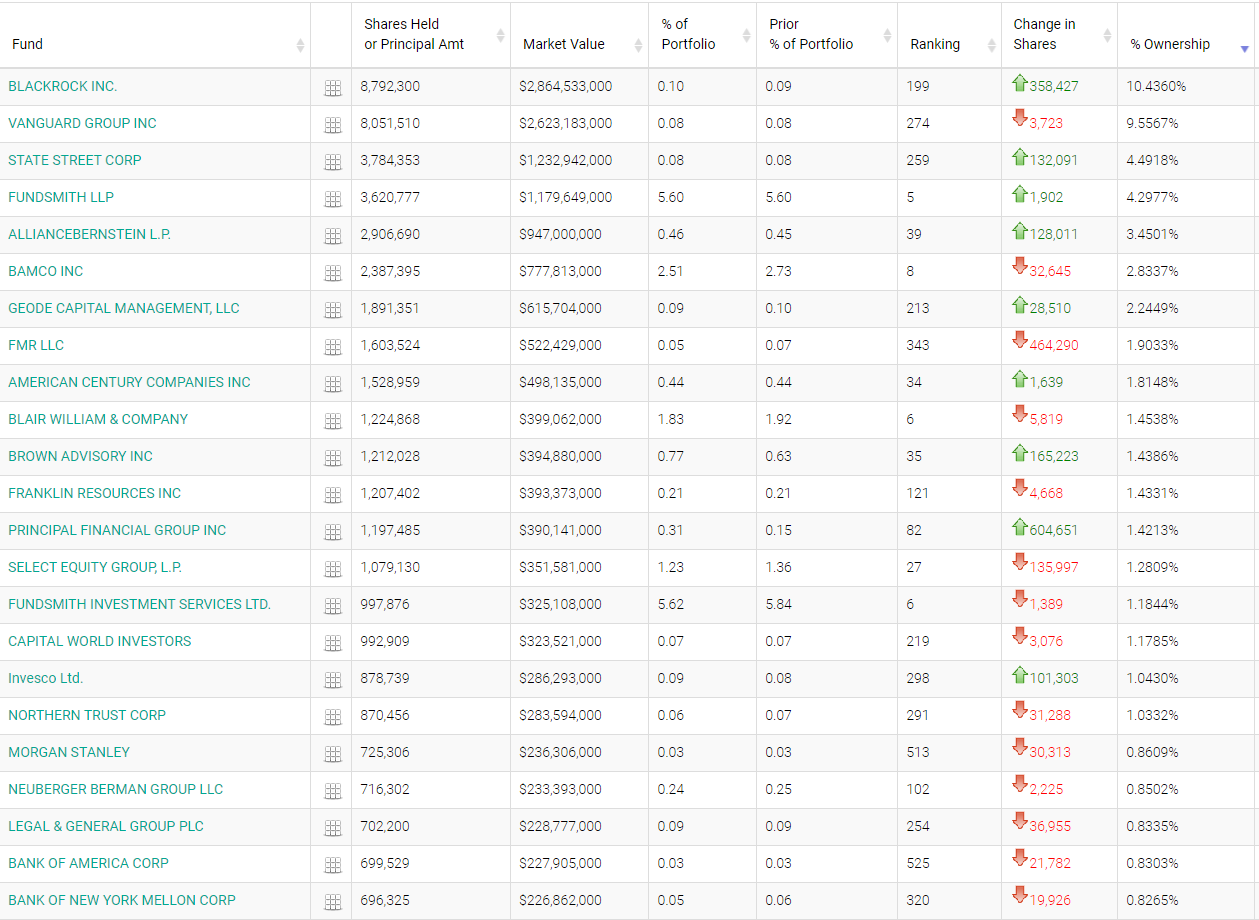Open grid icon in PRINCIPAL FINANCIAL GROUP row
The height and width of the screenshot is (920, 1259).
(x=333, y=532)
